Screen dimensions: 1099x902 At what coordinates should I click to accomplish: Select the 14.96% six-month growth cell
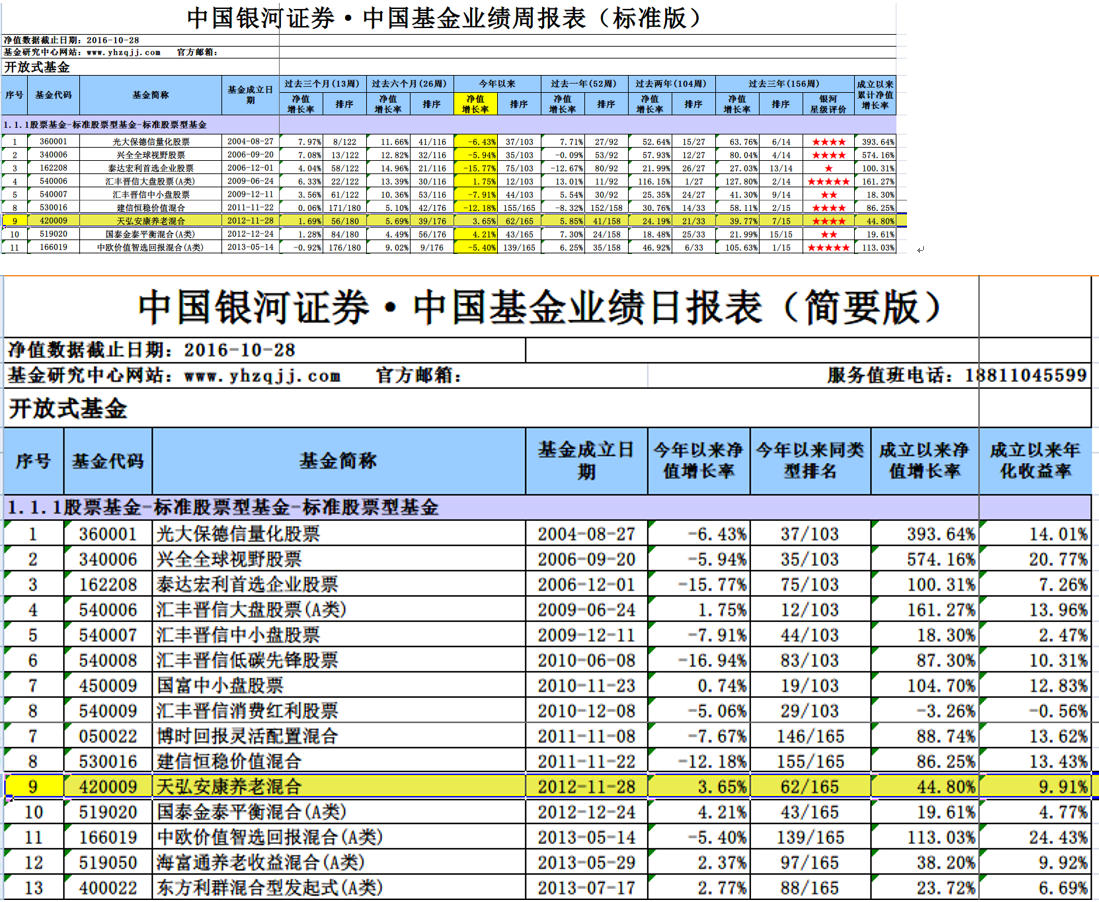tap(388, 168)
